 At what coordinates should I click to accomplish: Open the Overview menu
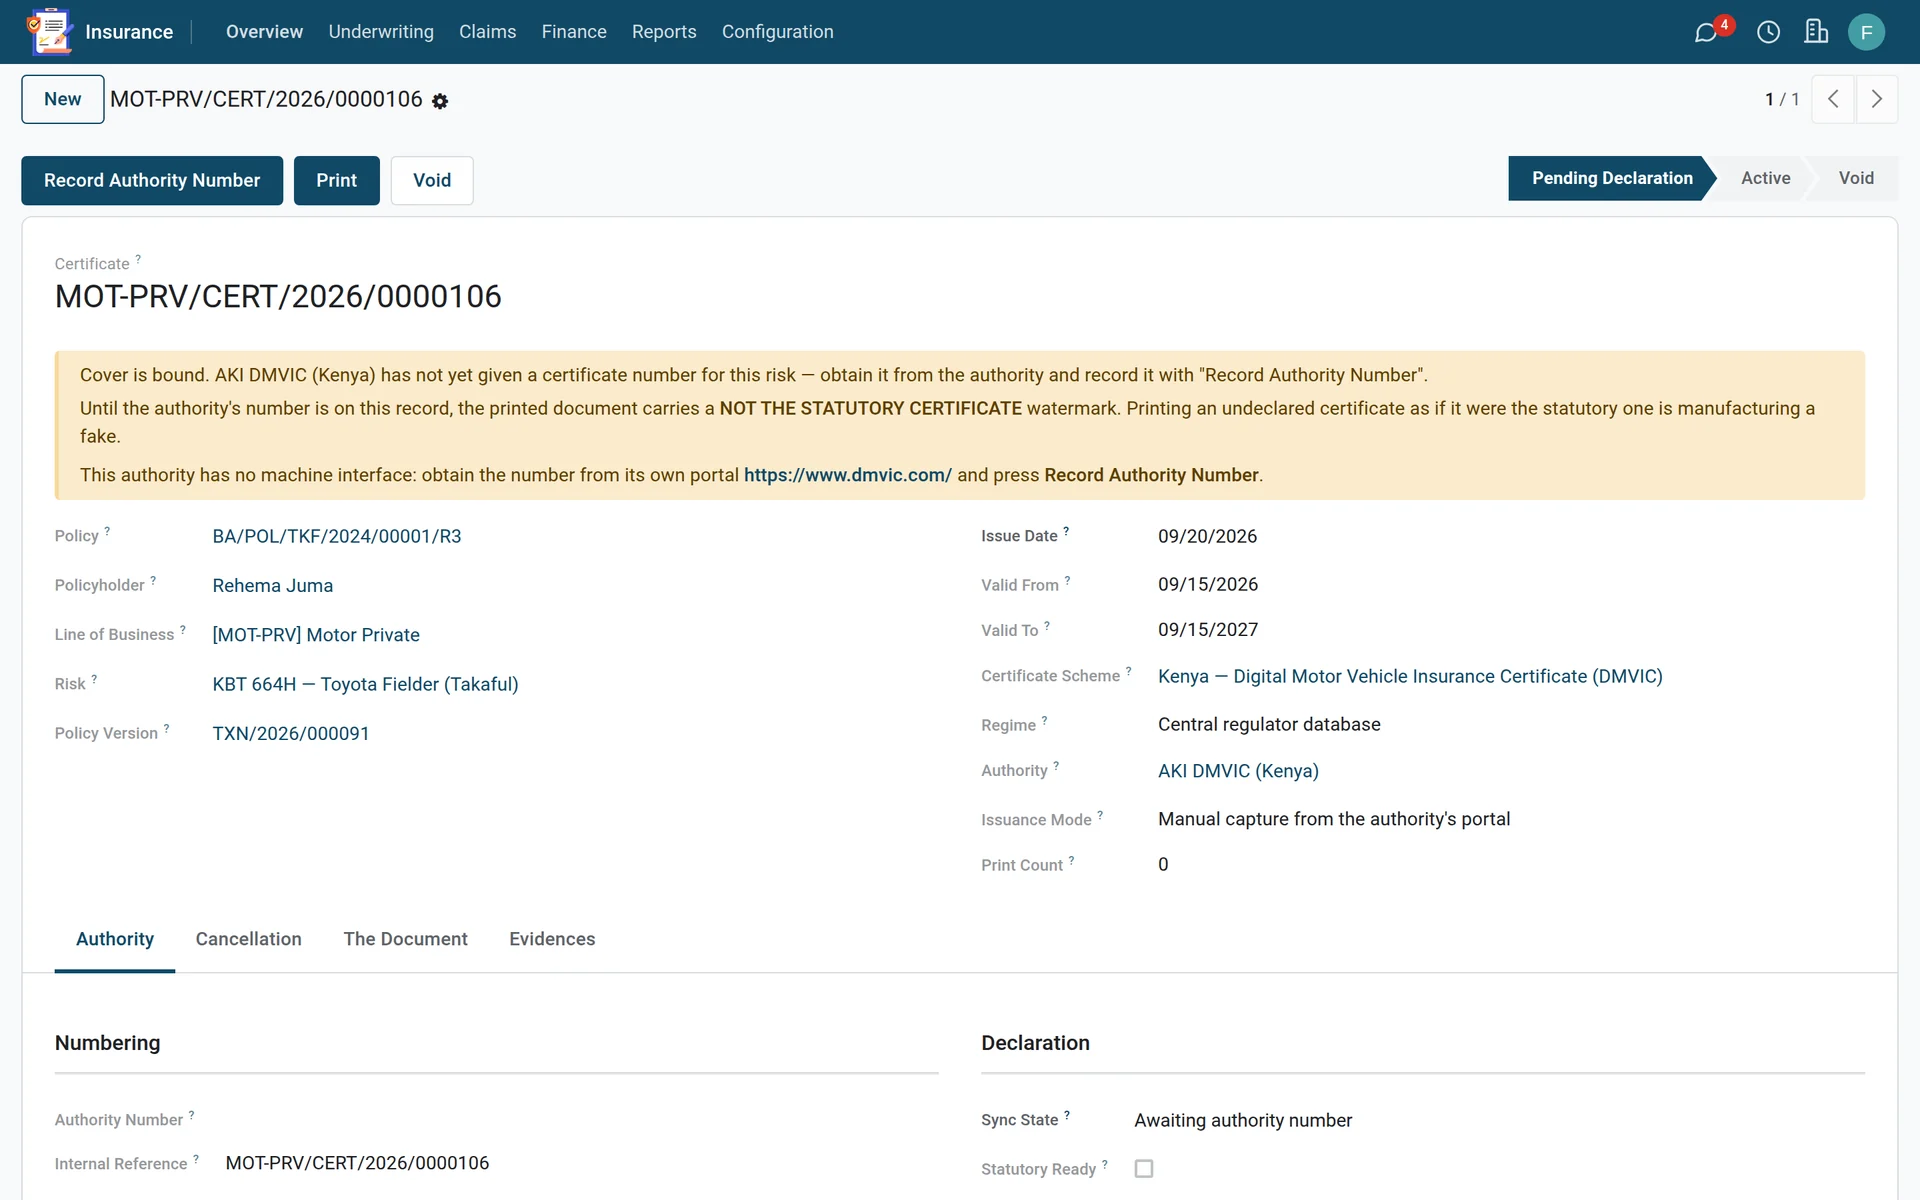tap(264, 32)
